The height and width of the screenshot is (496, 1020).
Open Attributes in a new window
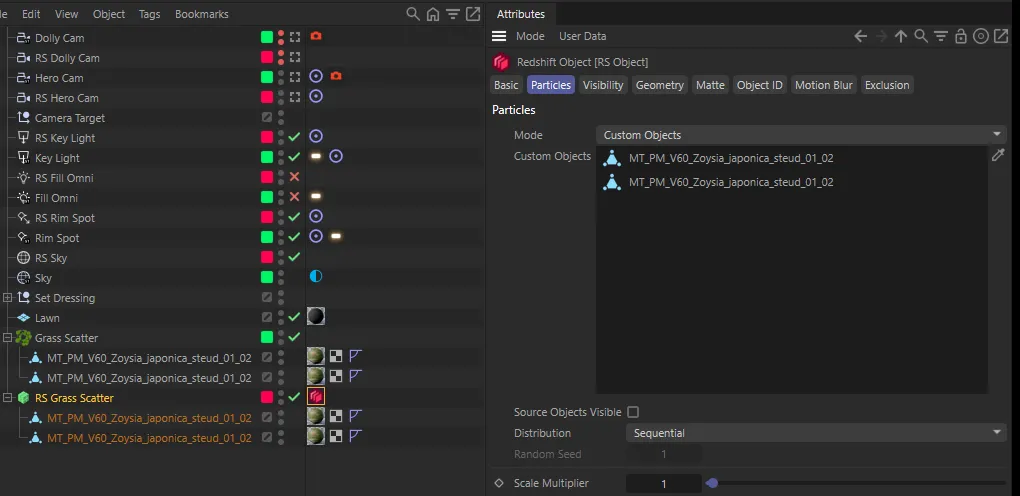[1000, 36]
